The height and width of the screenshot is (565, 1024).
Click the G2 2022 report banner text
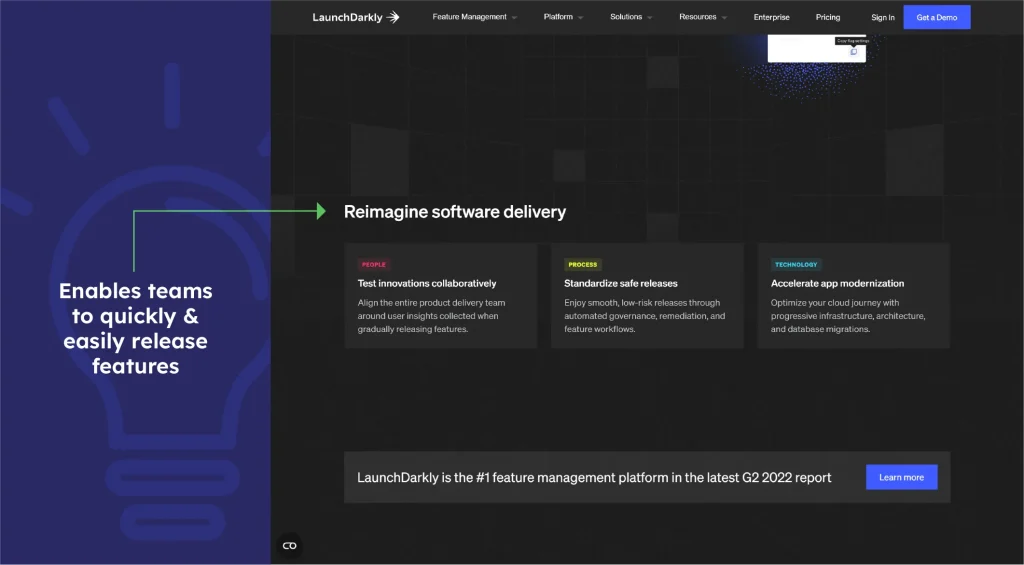(594, 477)
